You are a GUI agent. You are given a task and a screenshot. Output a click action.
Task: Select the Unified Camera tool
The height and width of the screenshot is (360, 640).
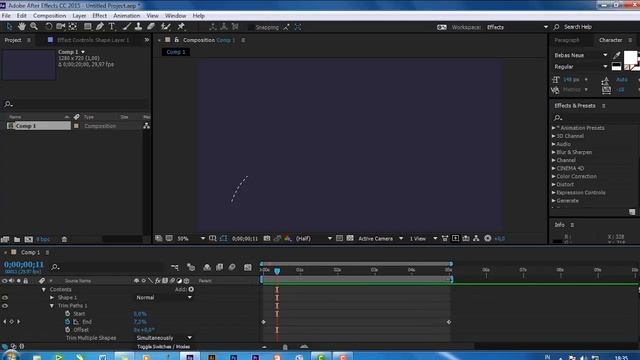(x=61, y=27)
